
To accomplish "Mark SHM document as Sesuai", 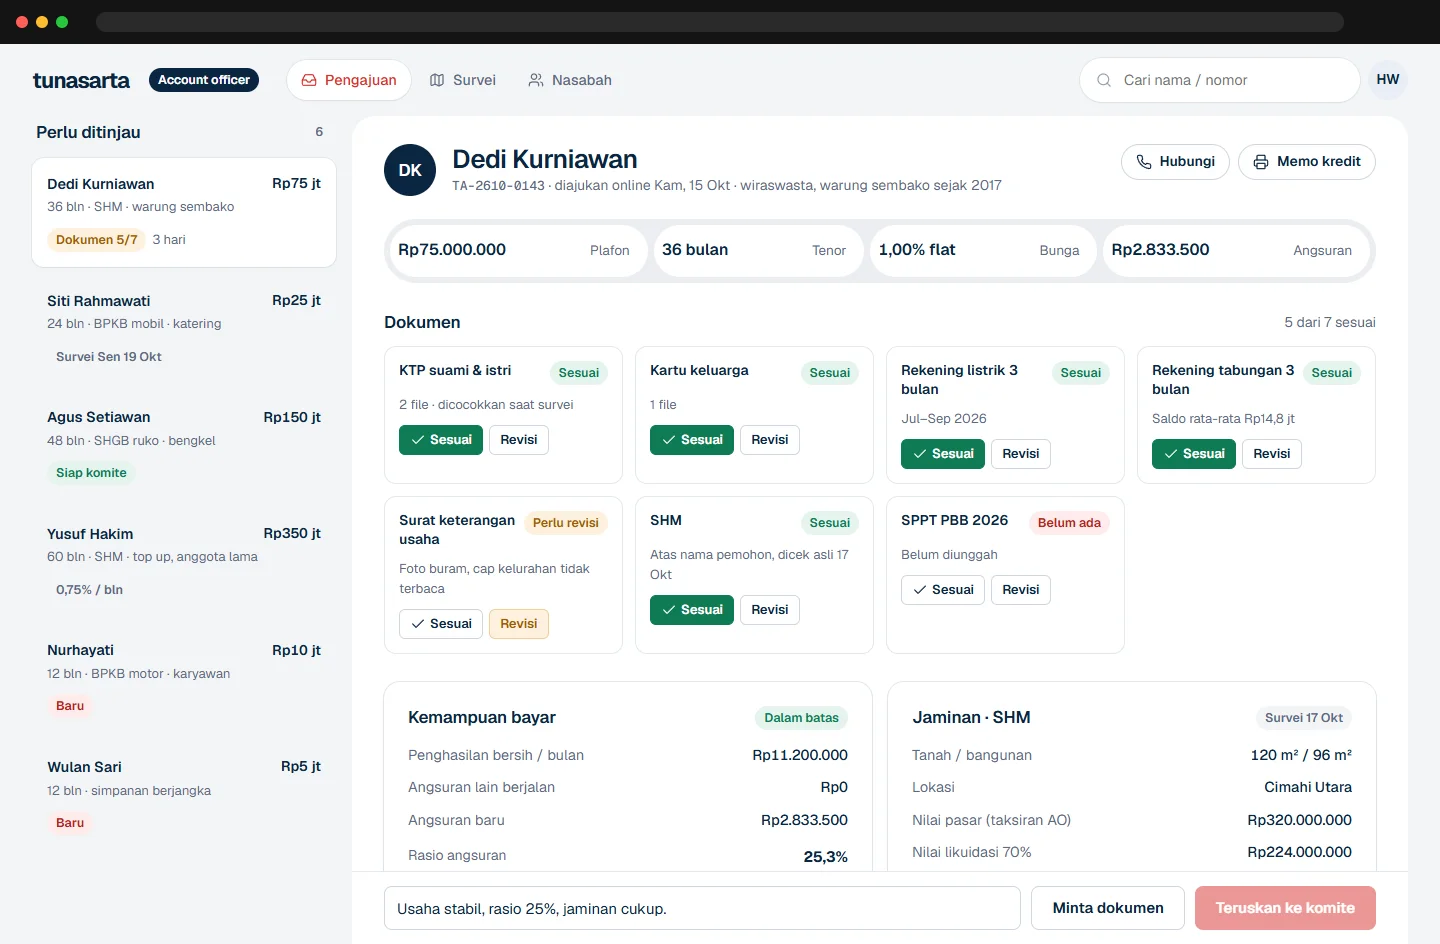I will 692,610.
